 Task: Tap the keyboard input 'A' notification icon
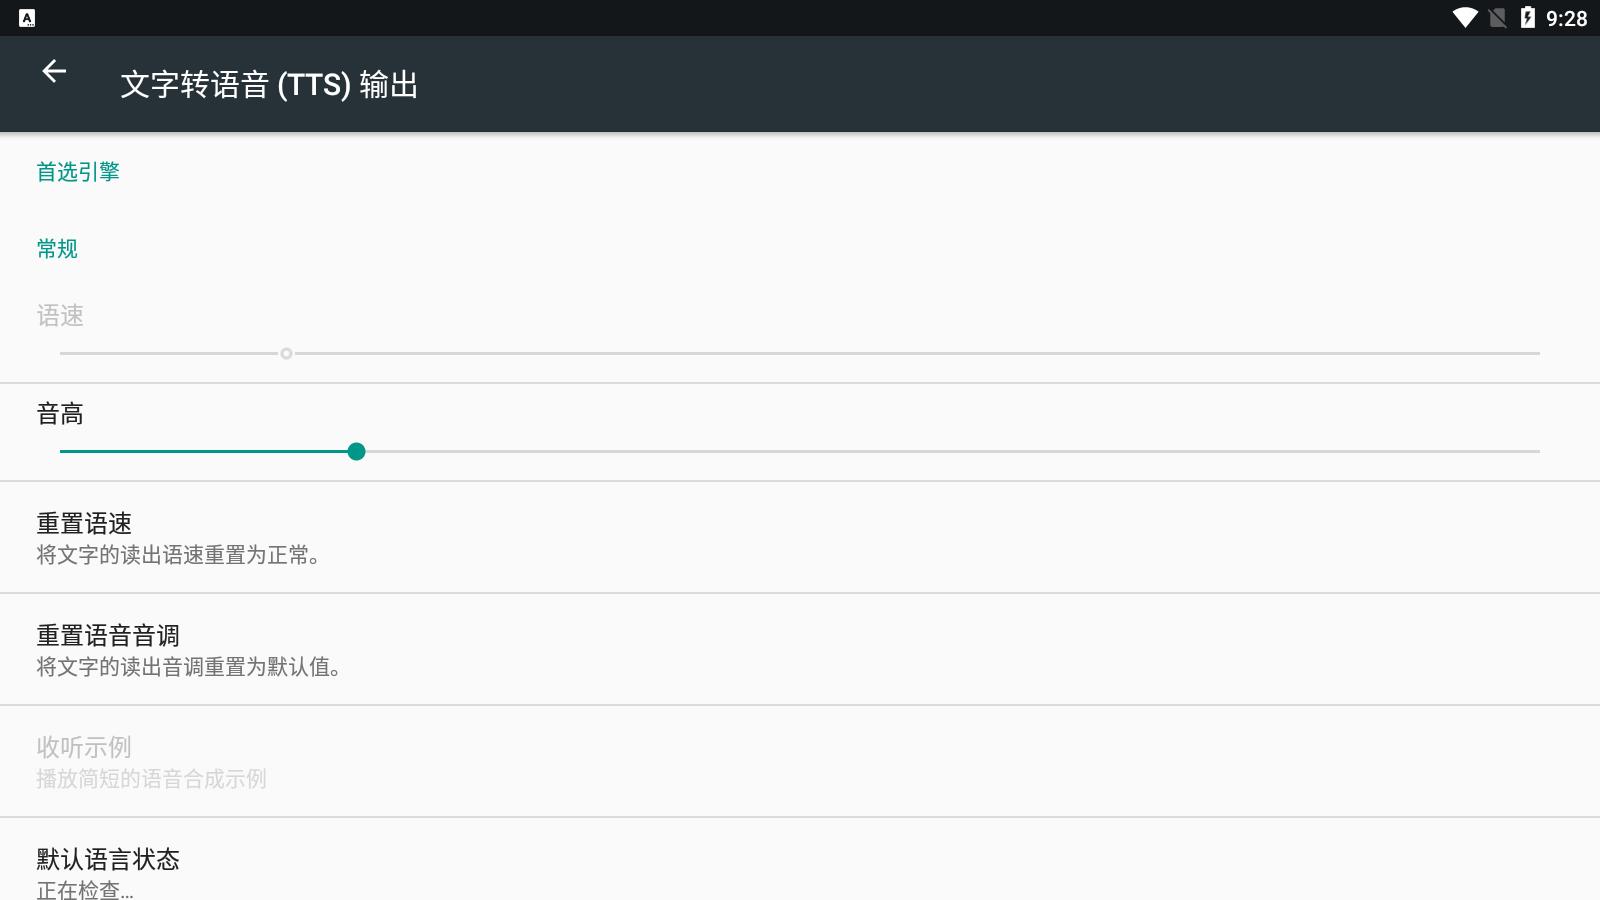coord(27,18)
